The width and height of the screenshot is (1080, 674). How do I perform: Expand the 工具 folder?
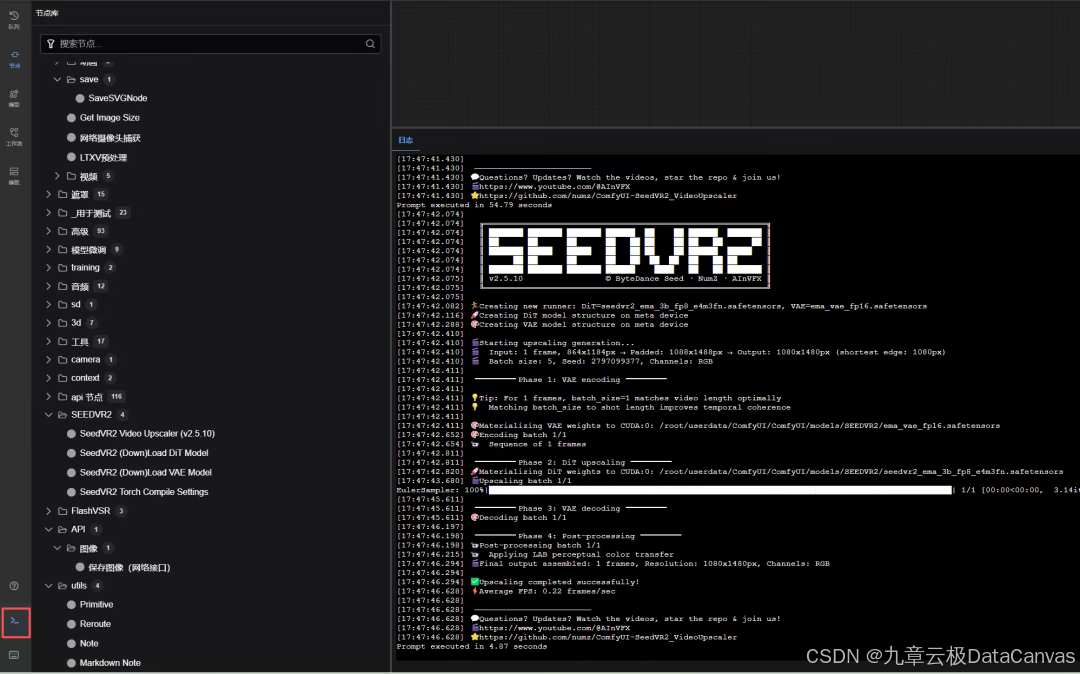(48, 341)
